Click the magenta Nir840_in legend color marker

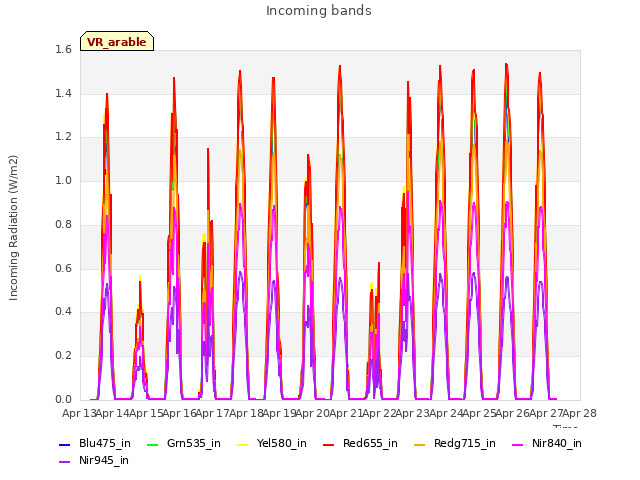(x=518, y=444)
